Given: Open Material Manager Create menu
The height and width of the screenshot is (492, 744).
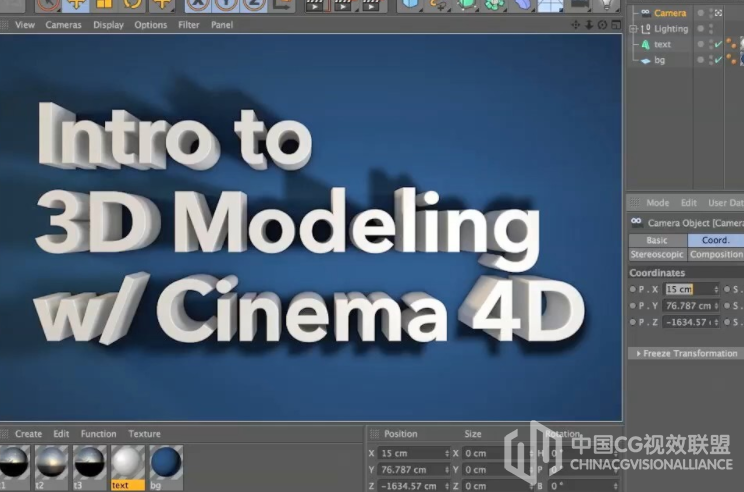Looking at the screenshot, I should pos(28,434).
